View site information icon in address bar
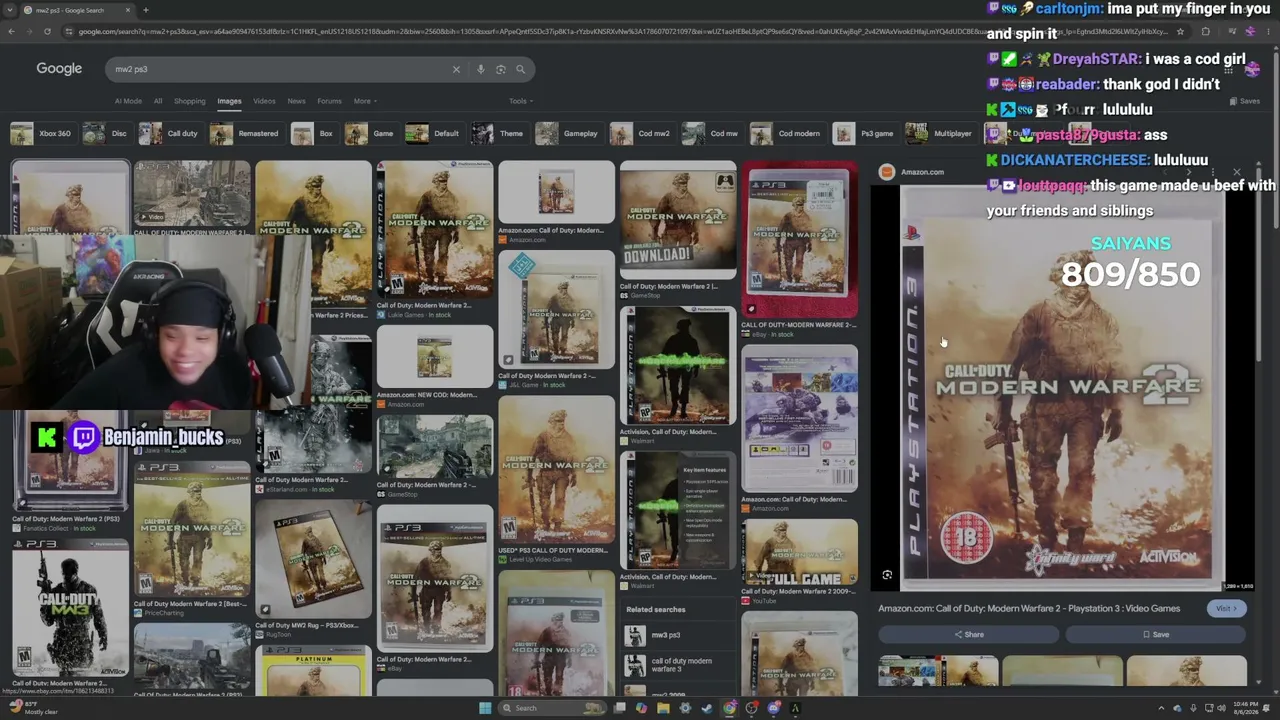This screenshot has width=1280, height=720. coord(68,31)
